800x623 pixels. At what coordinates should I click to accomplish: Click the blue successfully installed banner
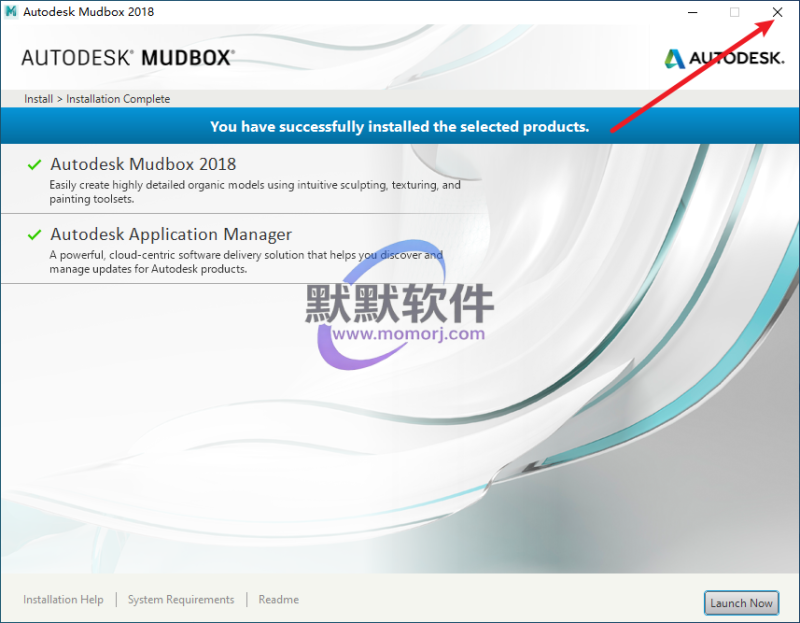400,127
